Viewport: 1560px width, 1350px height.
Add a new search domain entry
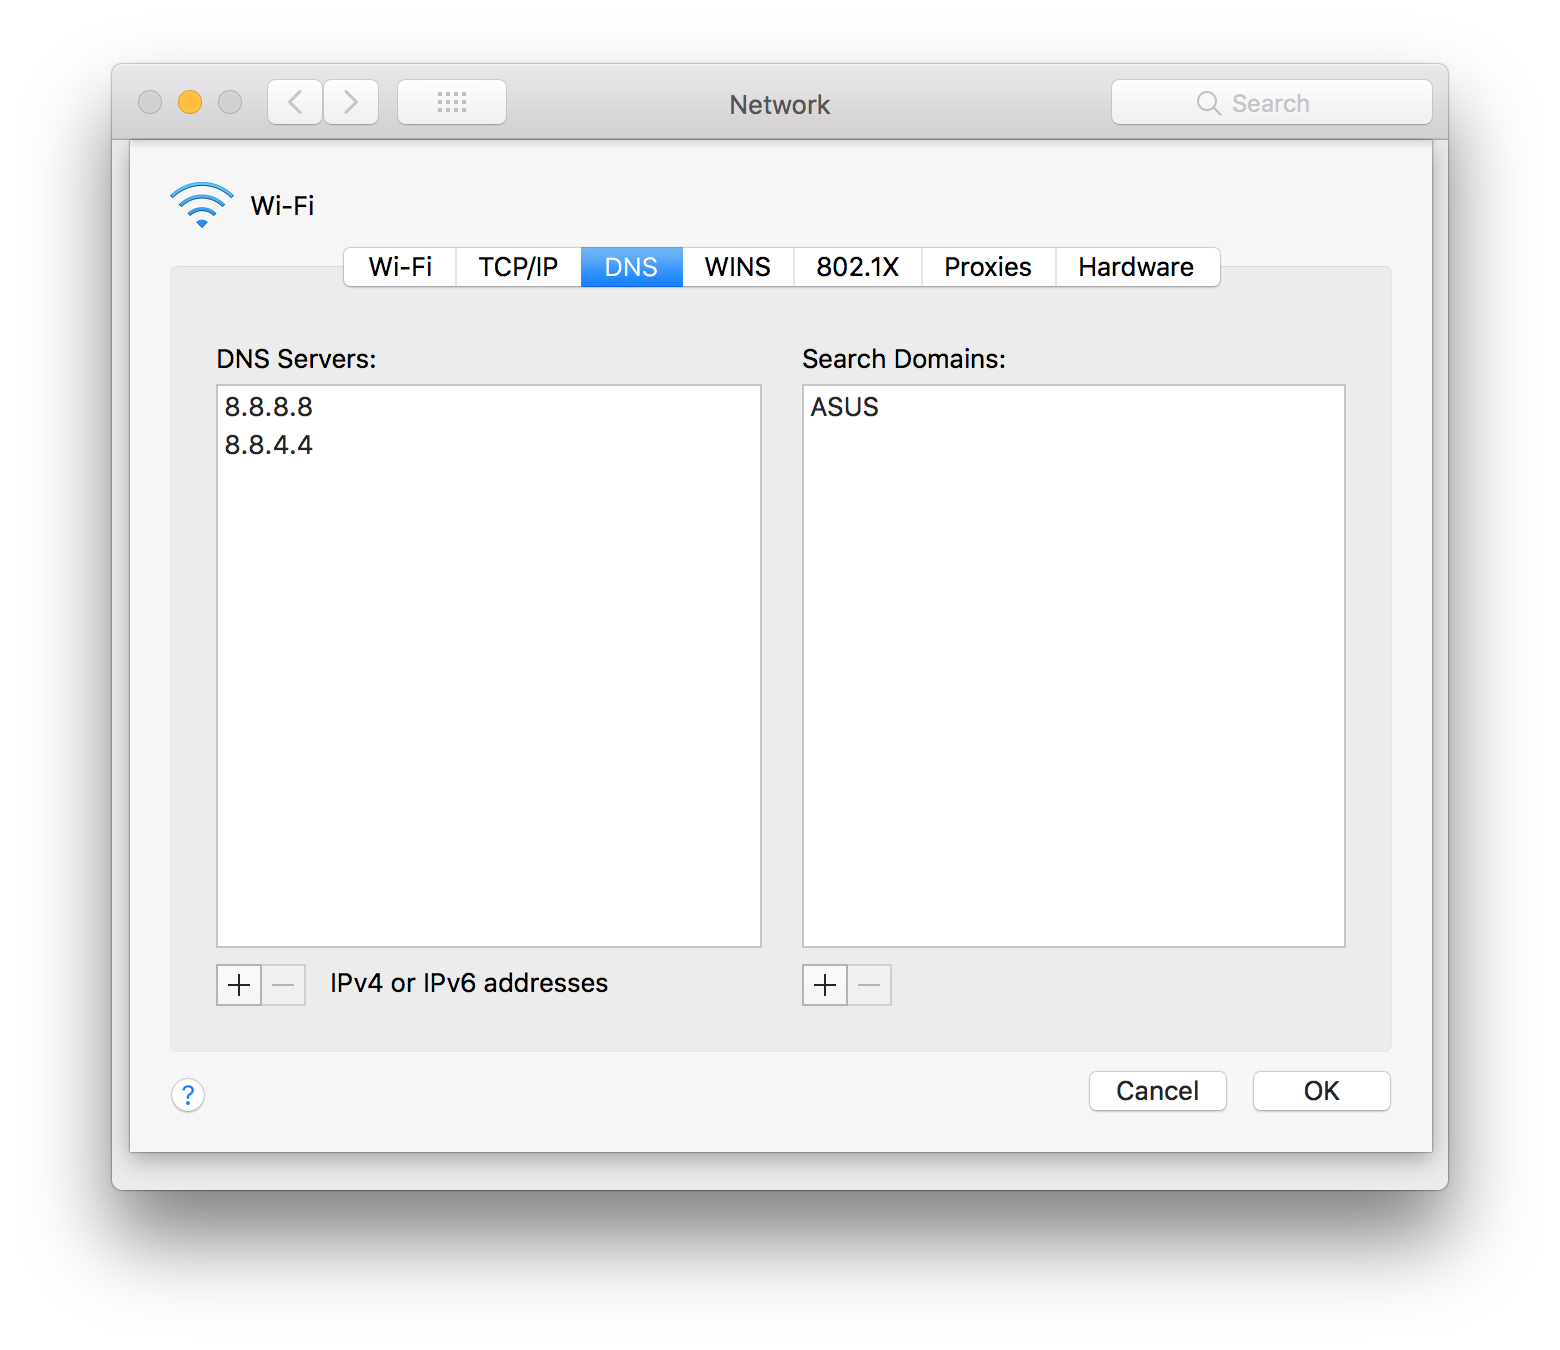[825, 985]
